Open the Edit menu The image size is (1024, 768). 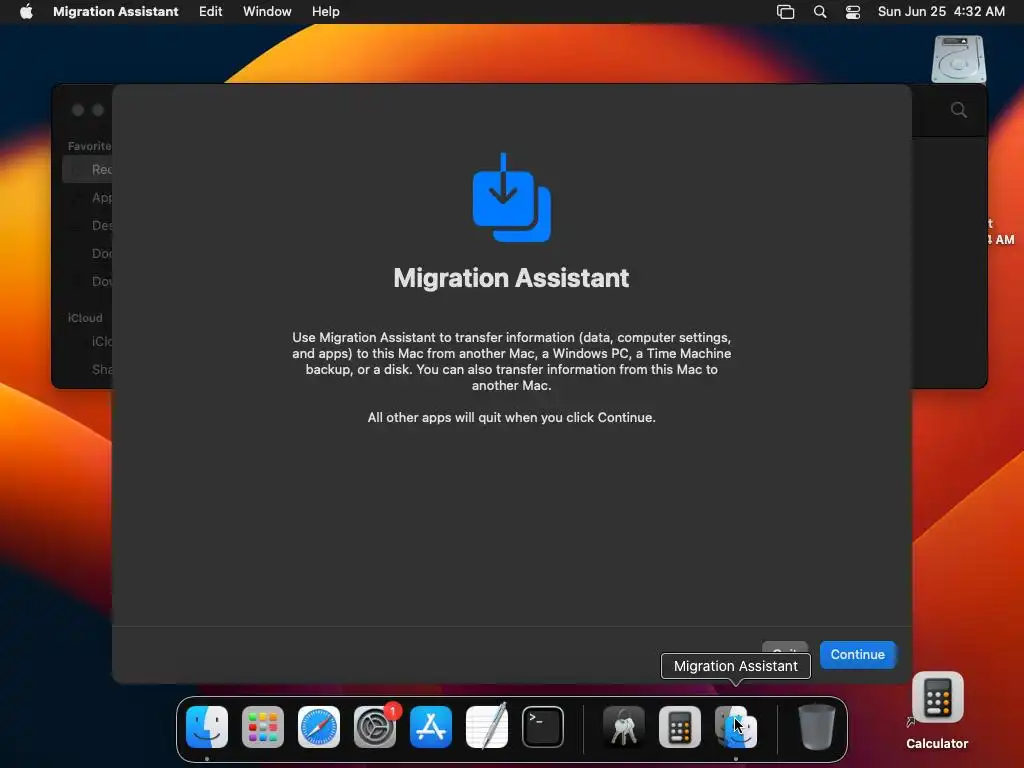coord(210,11)
